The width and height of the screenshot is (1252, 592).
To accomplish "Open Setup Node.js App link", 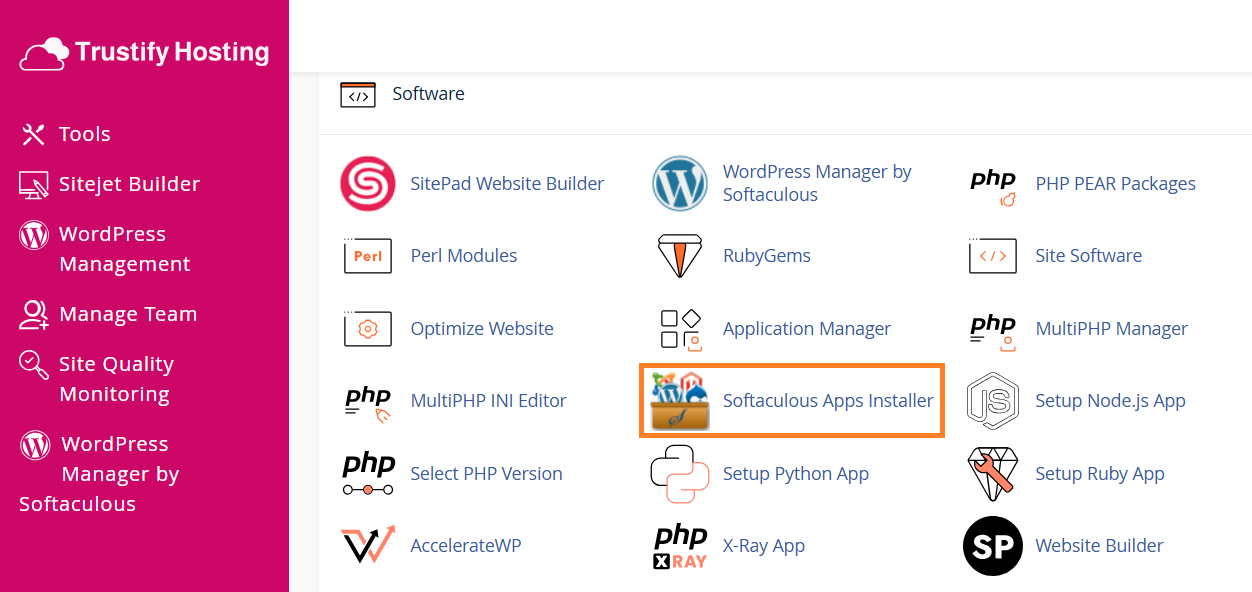I will click(x=1110, y=400).
